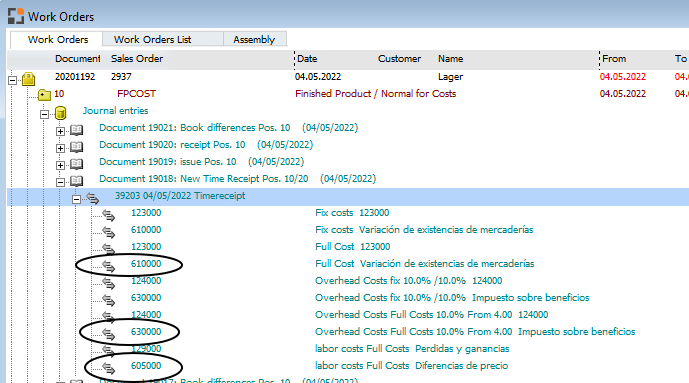
Task: Select account 630000 in the Overhead Full Costs row
Action: [x=146, y=332]
